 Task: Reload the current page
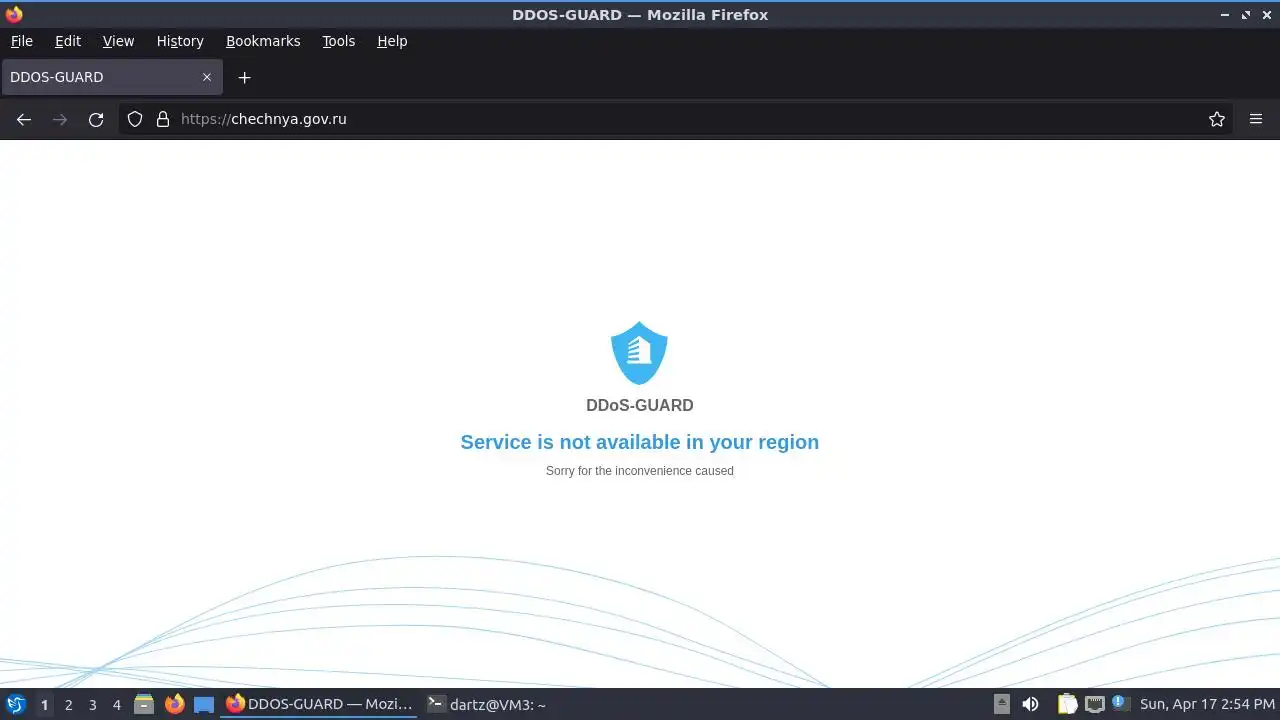96,119
